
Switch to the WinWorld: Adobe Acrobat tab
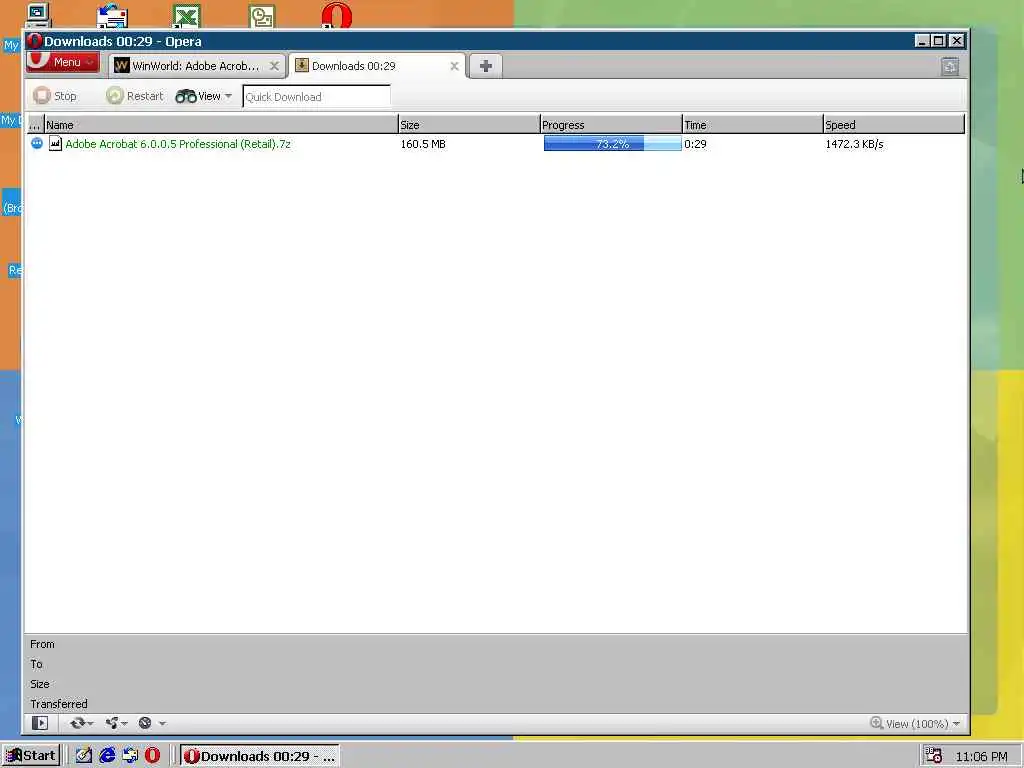(x=195, y=66)
